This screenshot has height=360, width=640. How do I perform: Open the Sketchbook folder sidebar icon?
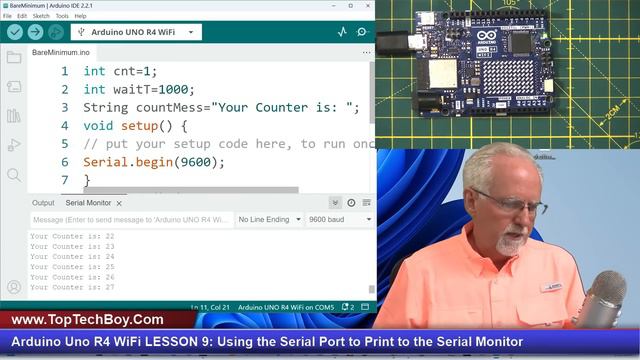(x=14, y=57)
